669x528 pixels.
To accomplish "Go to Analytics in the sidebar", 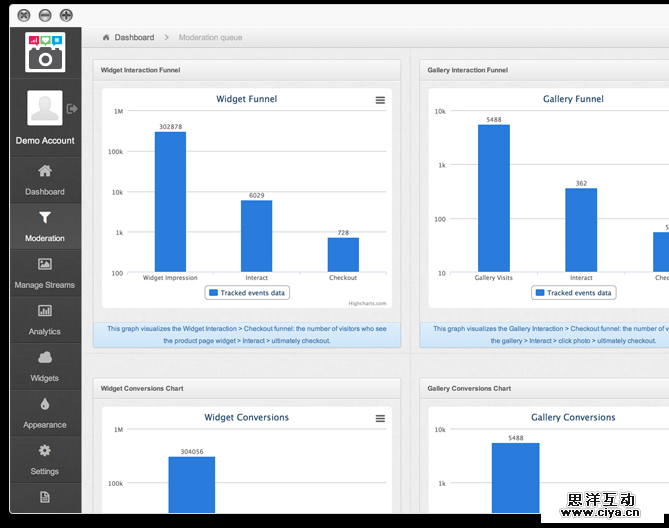I will (45, 320).
